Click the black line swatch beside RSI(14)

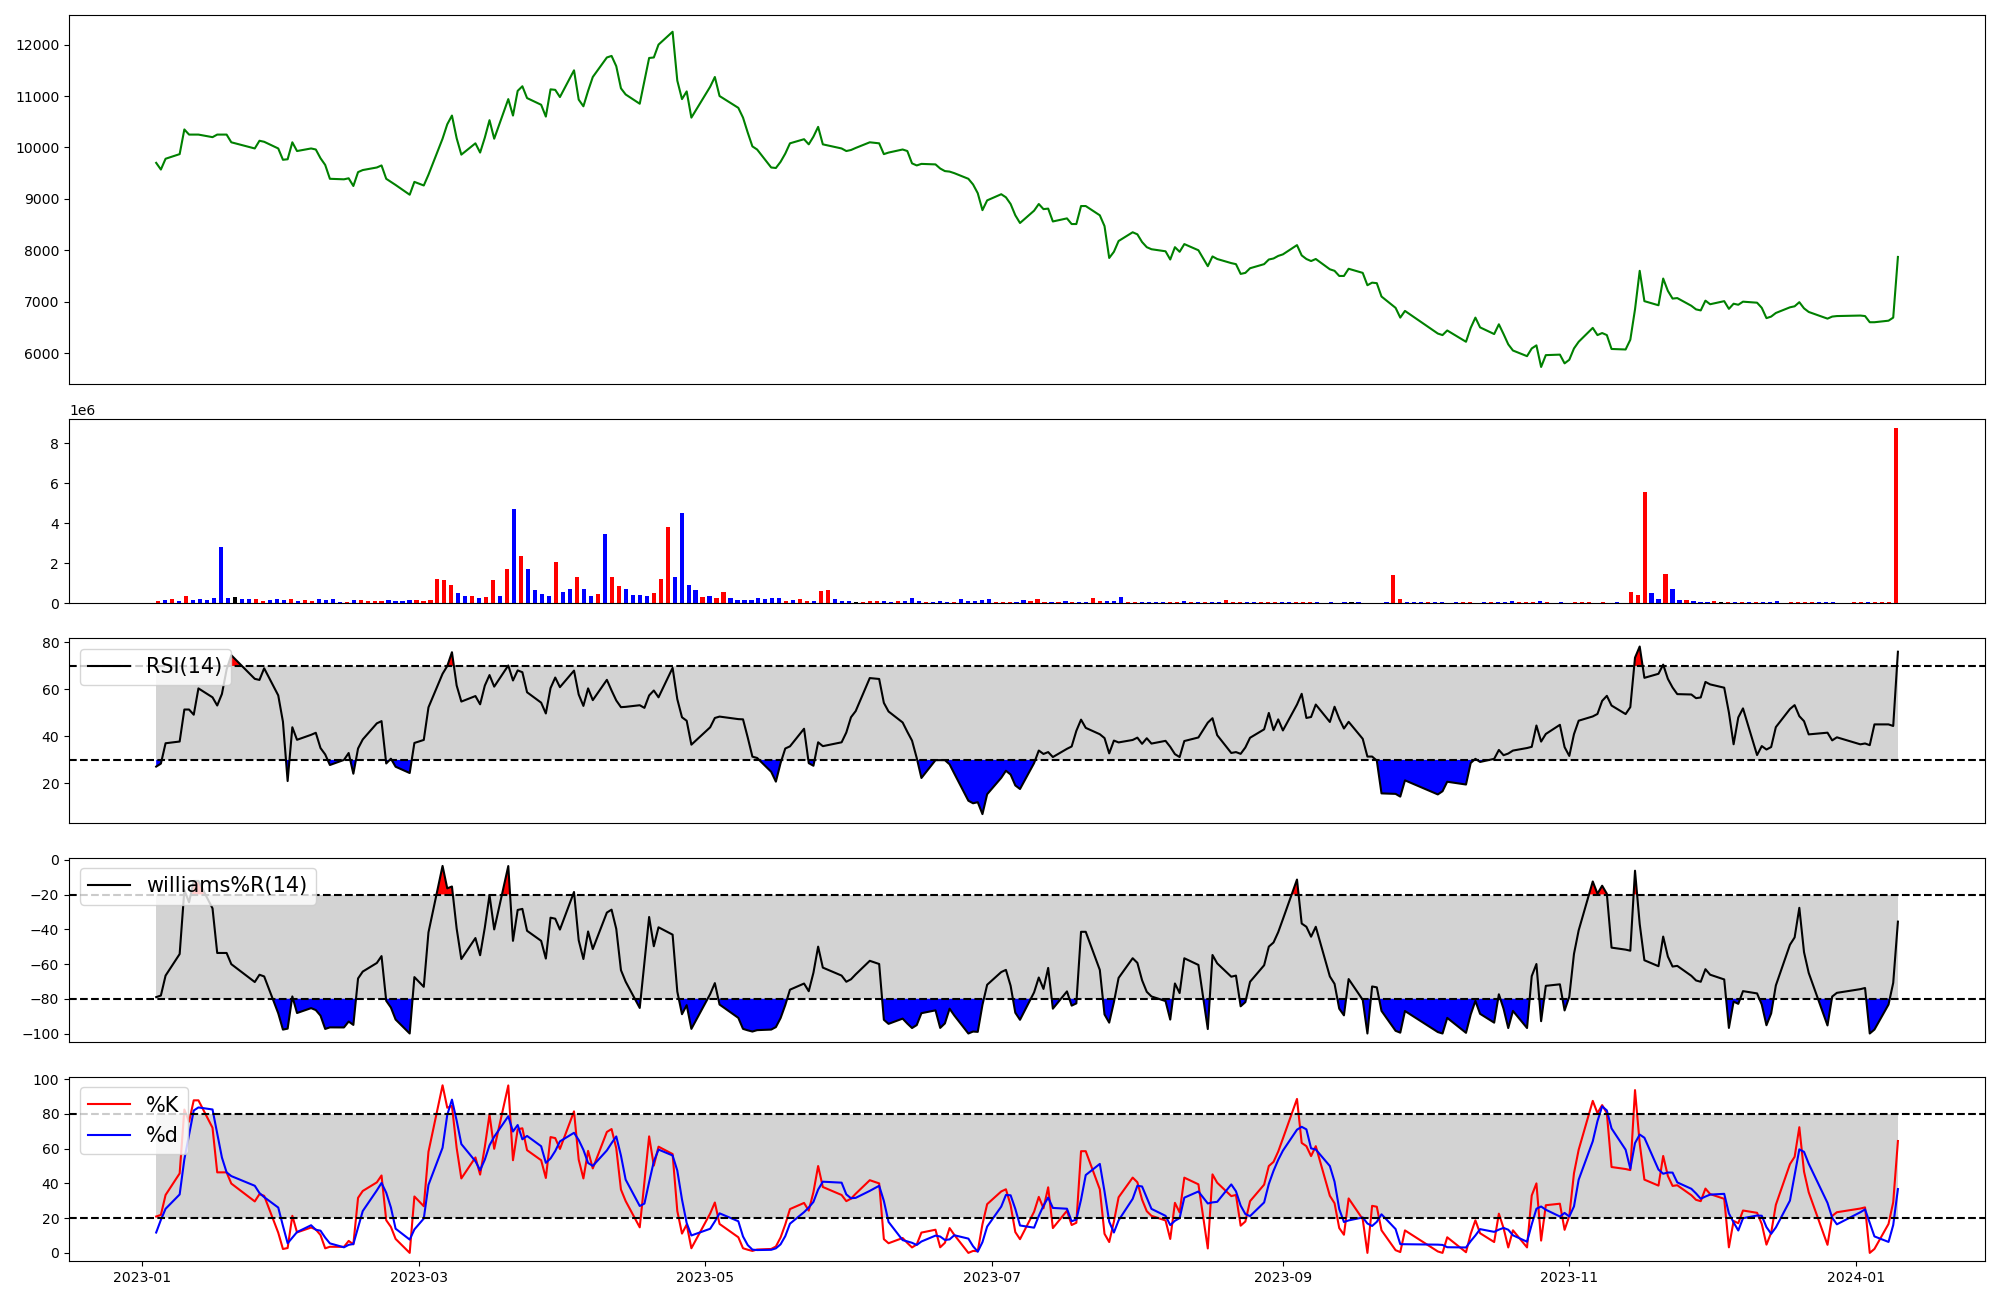[109, 666]
